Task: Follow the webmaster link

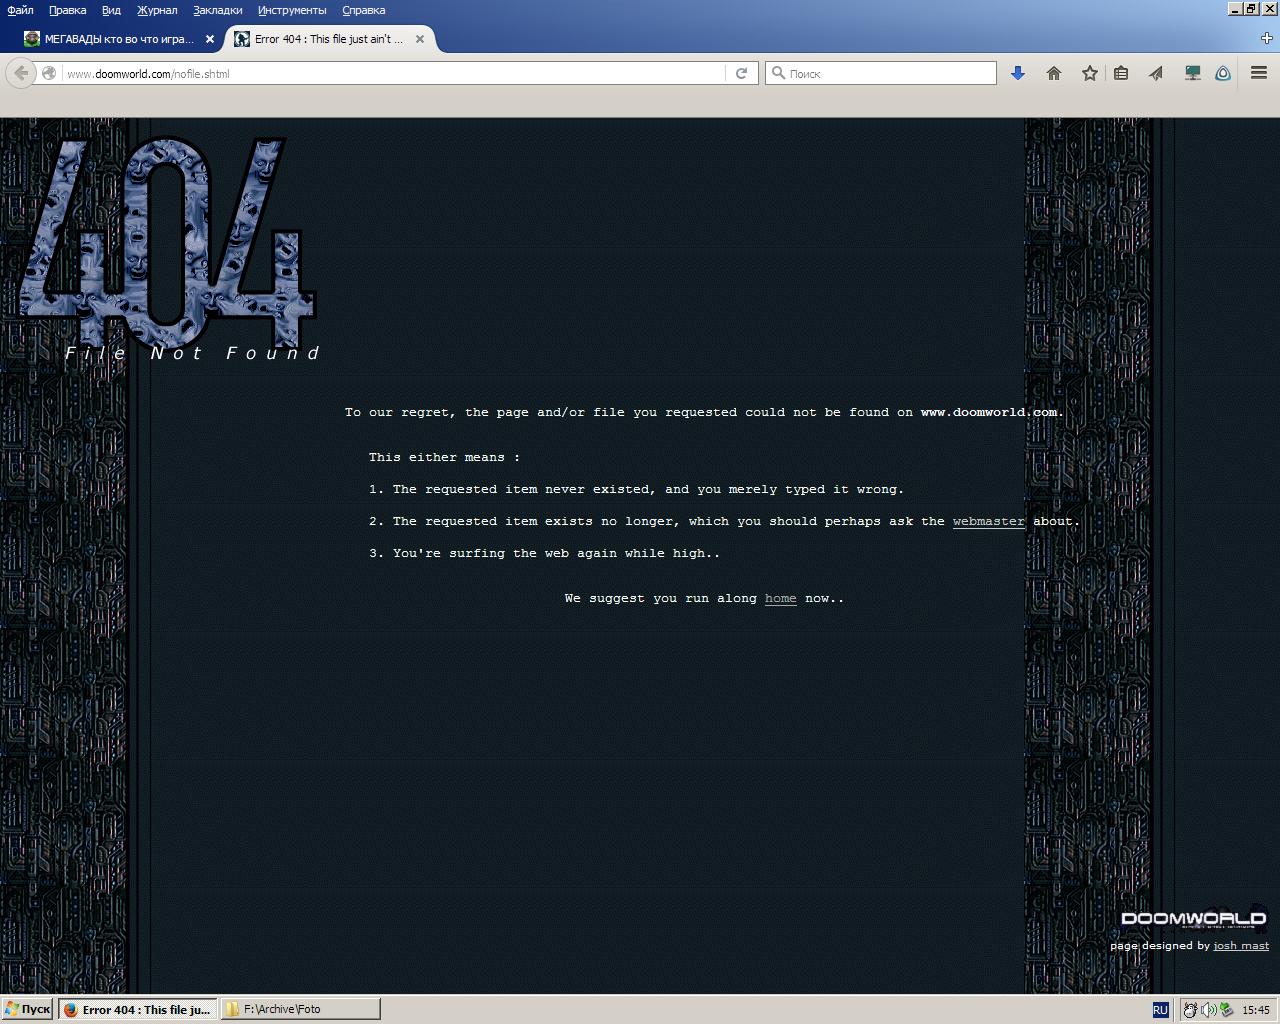Action: click(x=989, y=521)
